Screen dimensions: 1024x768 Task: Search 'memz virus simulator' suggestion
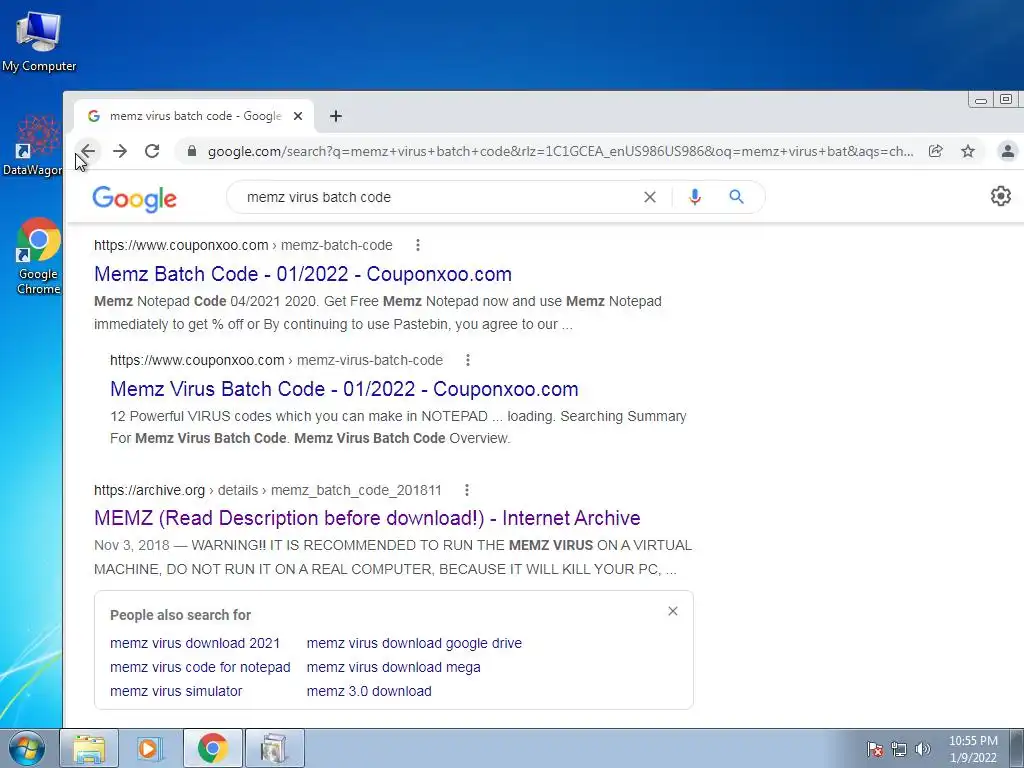pyautogui.click(x=176, y=692)
